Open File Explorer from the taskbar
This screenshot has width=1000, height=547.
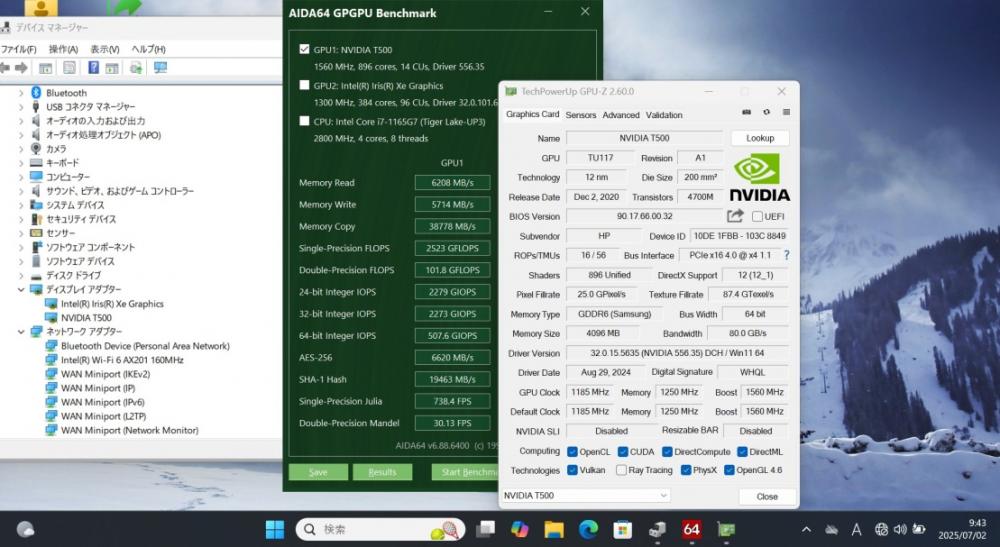[554, 529]
